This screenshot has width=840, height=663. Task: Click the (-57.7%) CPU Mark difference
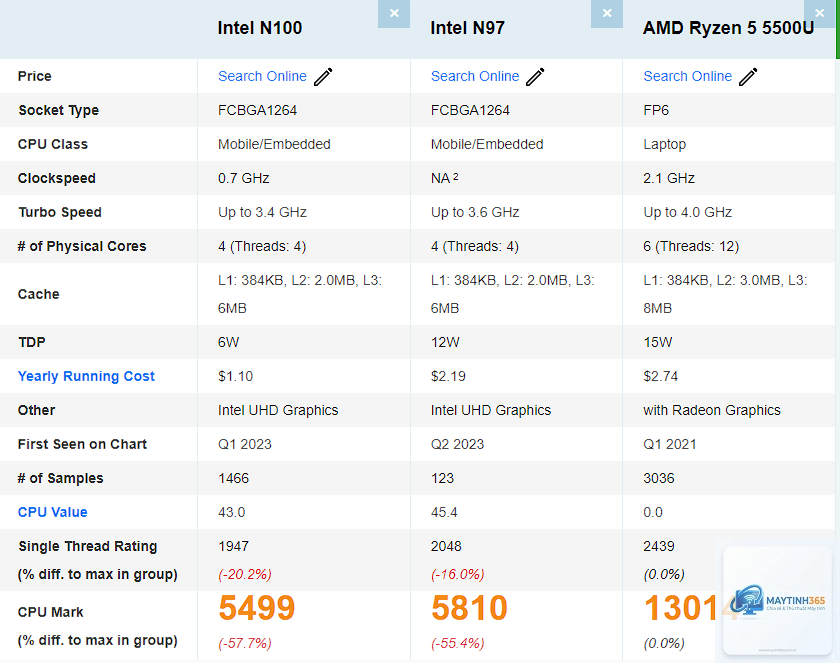coord(245,643)
